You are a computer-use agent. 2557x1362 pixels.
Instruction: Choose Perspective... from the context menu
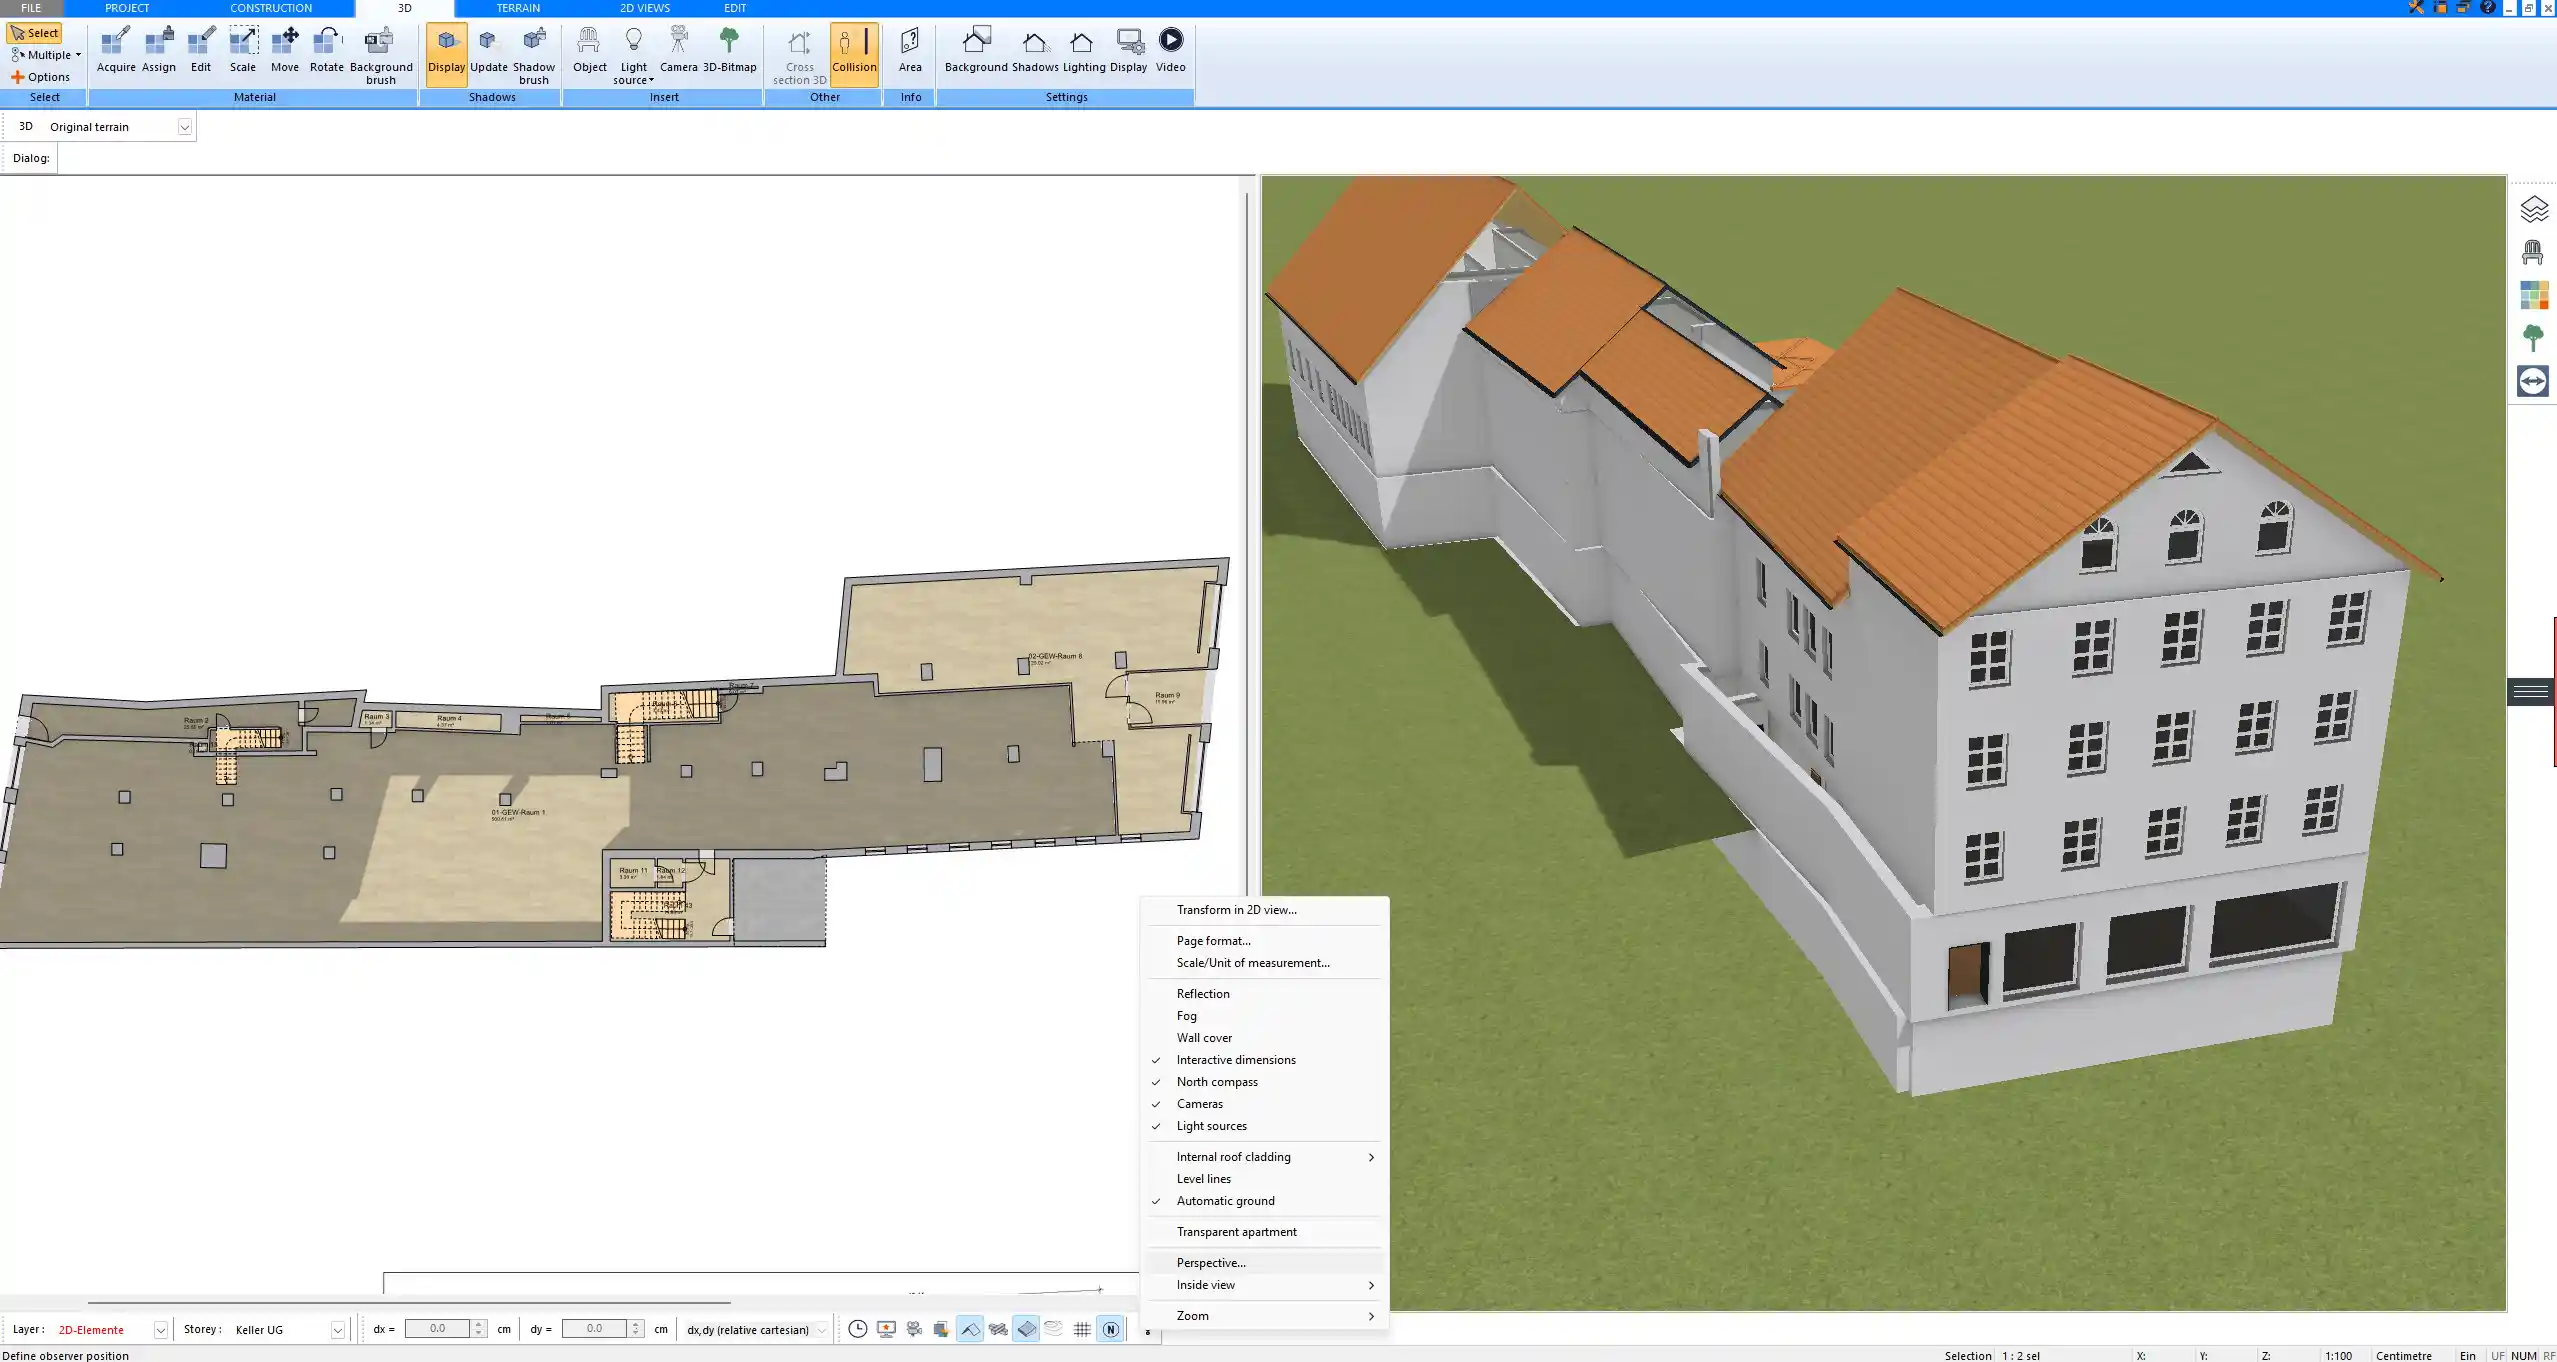click(1210, 1263)
